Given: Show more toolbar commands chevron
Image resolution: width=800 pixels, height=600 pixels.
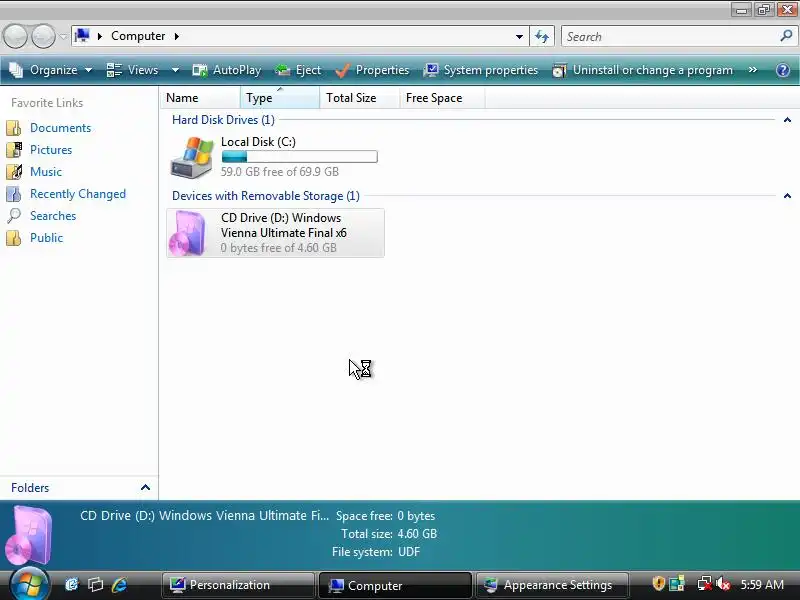Looking at the screenshot, I should [x=753, y=70].
